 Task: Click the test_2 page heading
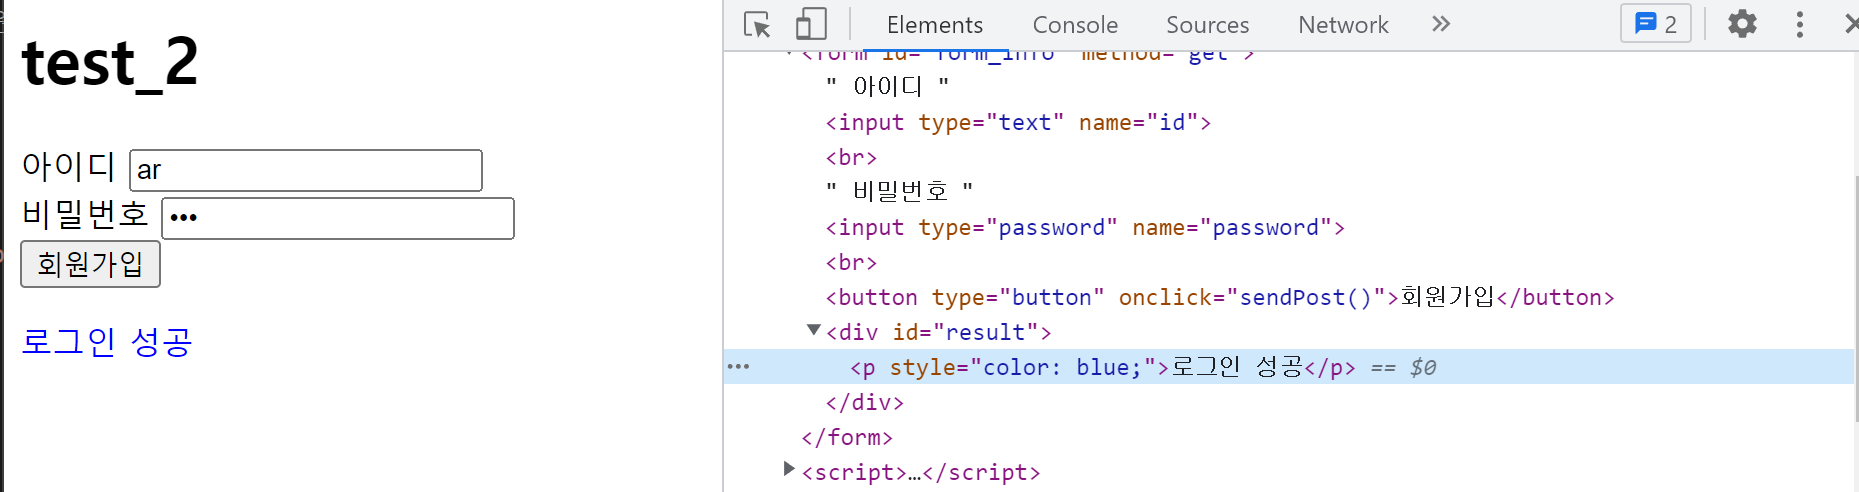[110, 62]
